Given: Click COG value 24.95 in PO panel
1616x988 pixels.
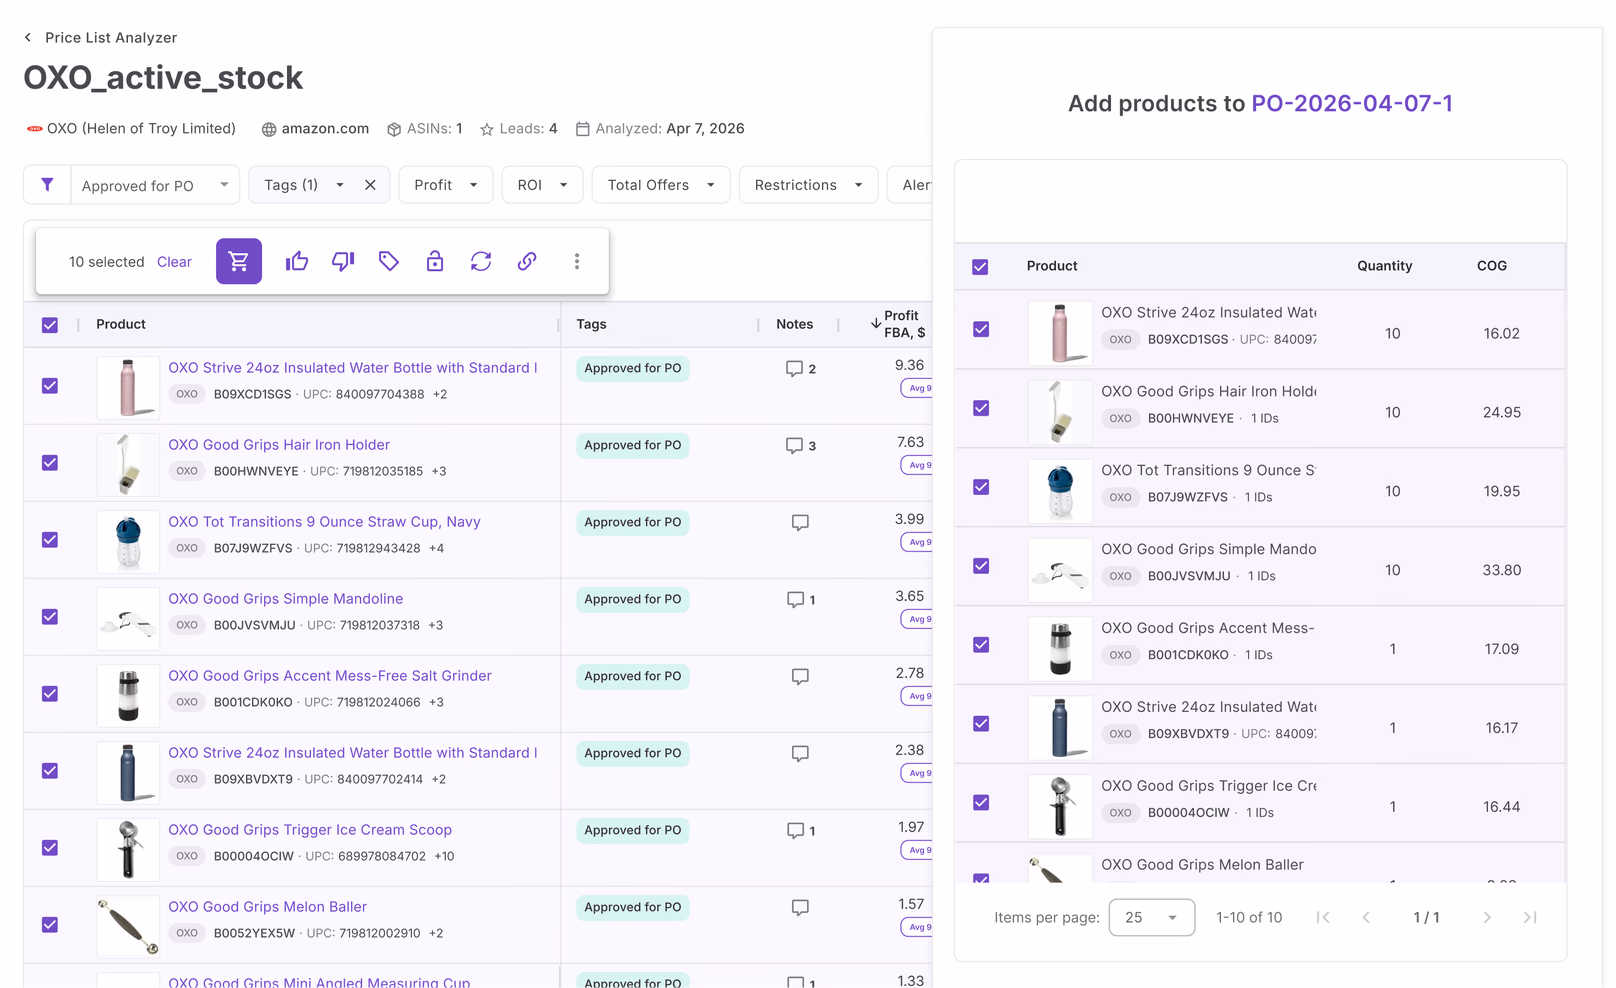Looking at the screenshot, I should click(x=1502, y=412).
